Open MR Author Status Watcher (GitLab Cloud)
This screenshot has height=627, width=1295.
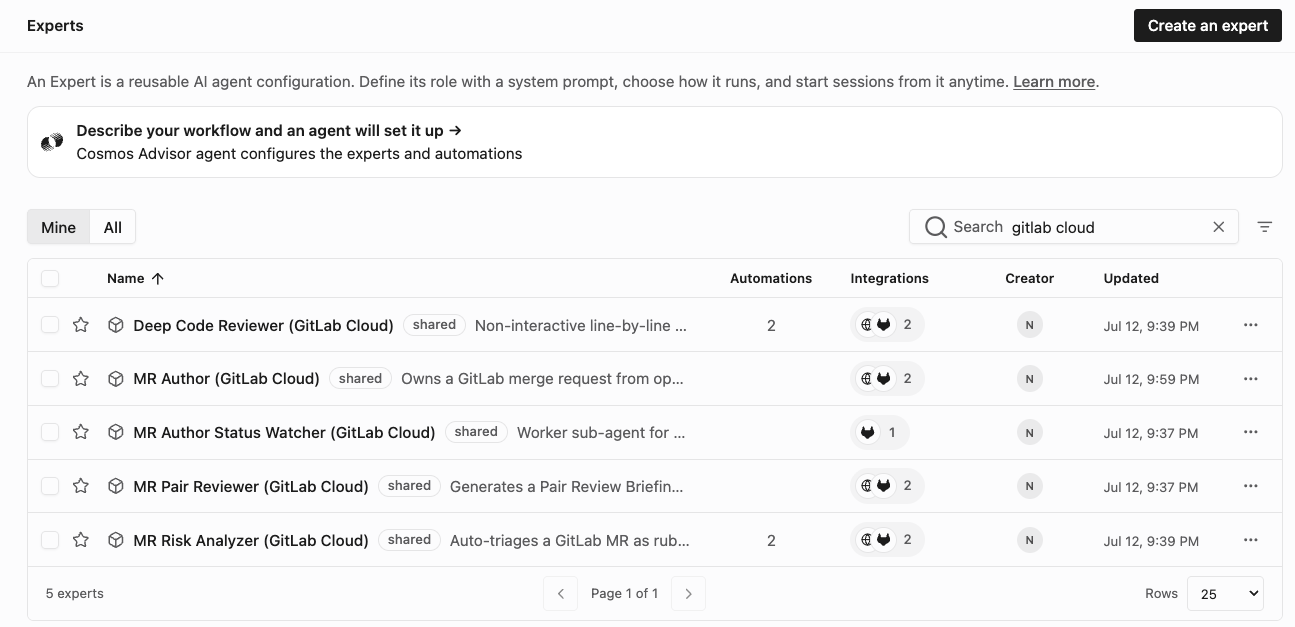[x=284, y=433]
